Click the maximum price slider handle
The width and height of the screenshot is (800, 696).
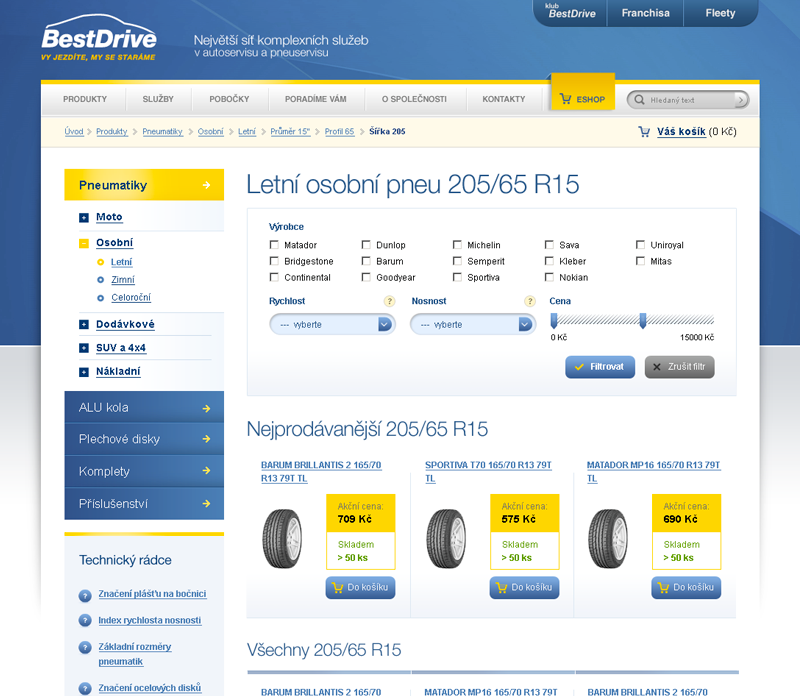pyautogui.click(x=643, y=320)
